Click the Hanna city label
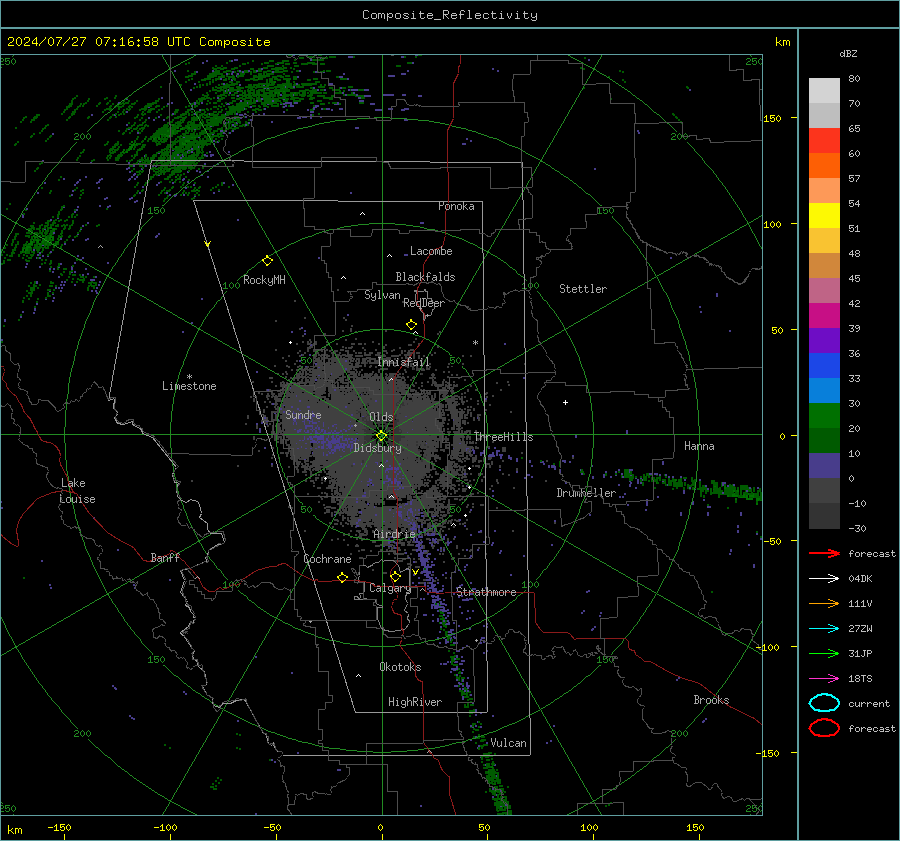Screen dimensions: 900x841 [x=699, y=446]
